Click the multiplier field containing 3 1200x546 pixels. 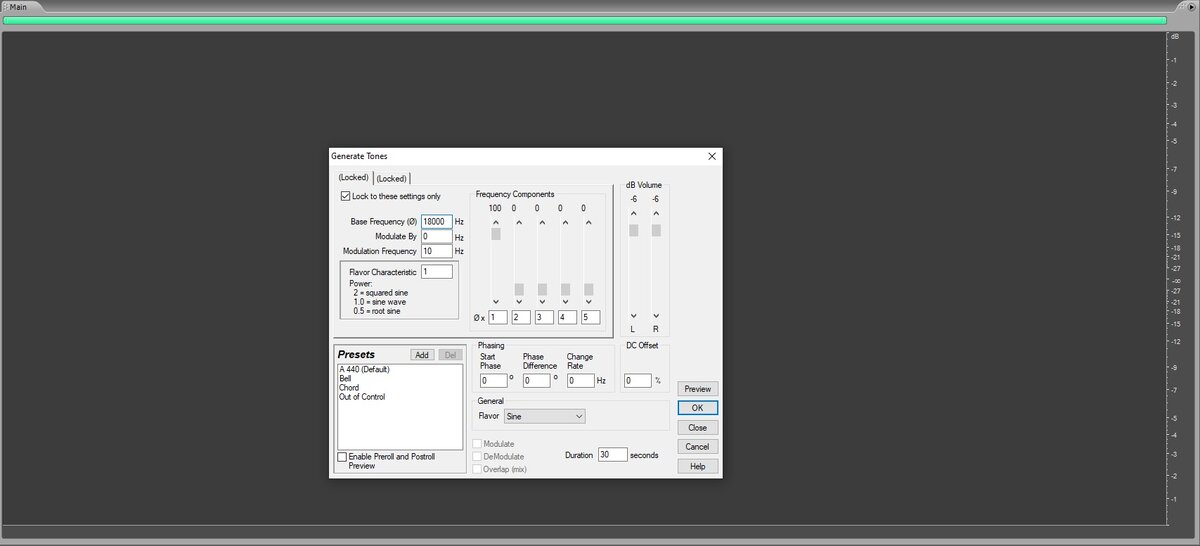click(544, 318)
